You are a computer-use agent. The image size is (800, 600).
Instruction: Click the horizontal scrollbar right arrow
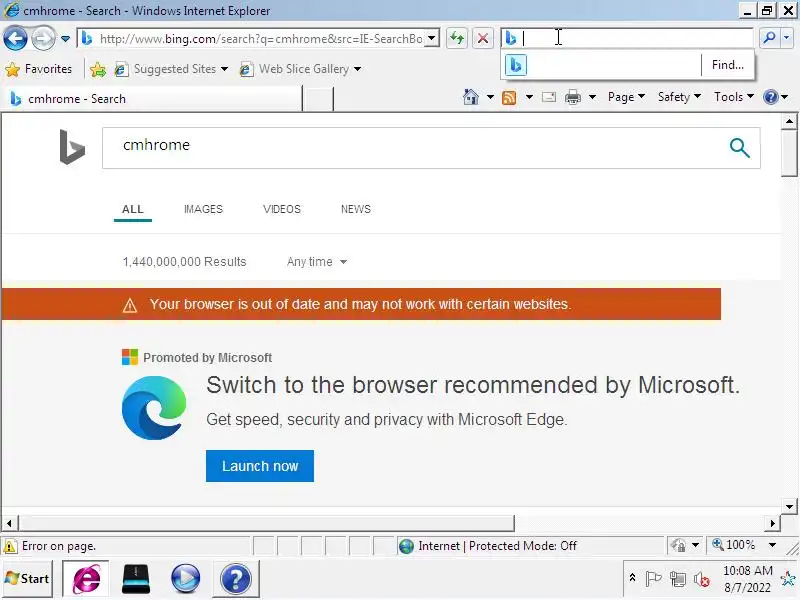point(772,523)
